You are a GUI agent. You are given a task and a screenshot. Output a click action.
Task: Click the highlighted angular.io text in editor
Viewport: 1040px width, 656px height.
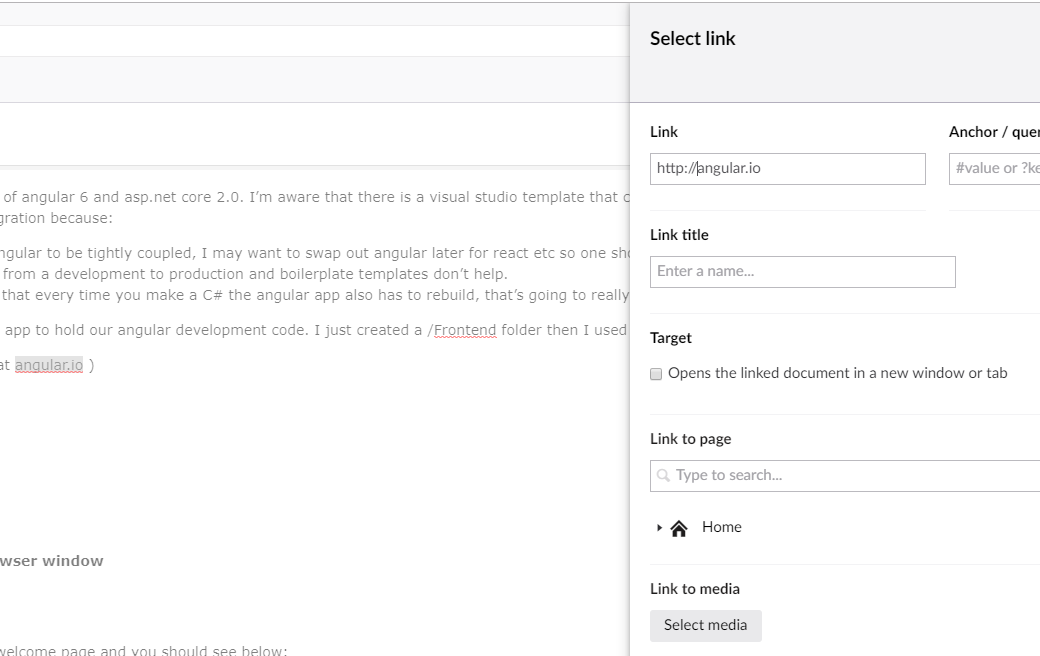point(49,365)
